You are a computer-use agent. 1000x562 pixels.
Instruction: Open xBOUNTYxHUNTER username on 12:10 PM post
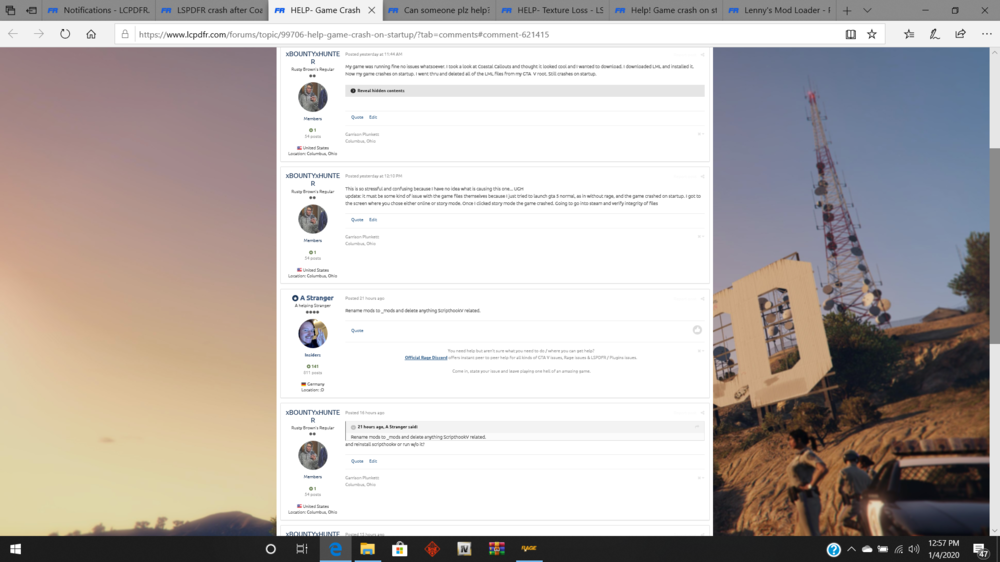312,179
